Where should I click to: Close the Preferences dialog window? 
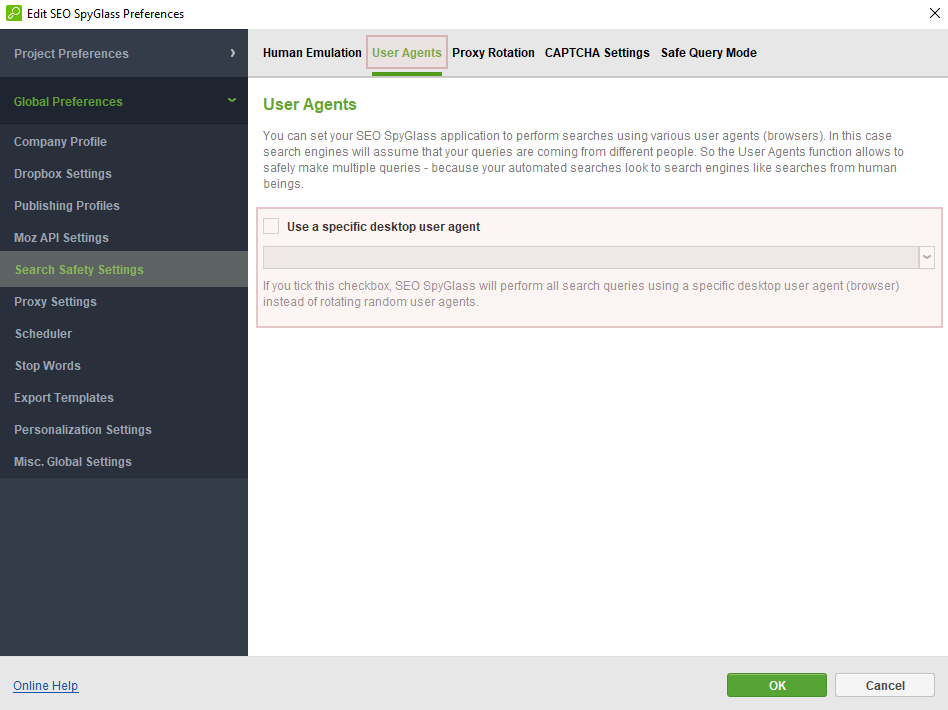(x=935, y=13)
